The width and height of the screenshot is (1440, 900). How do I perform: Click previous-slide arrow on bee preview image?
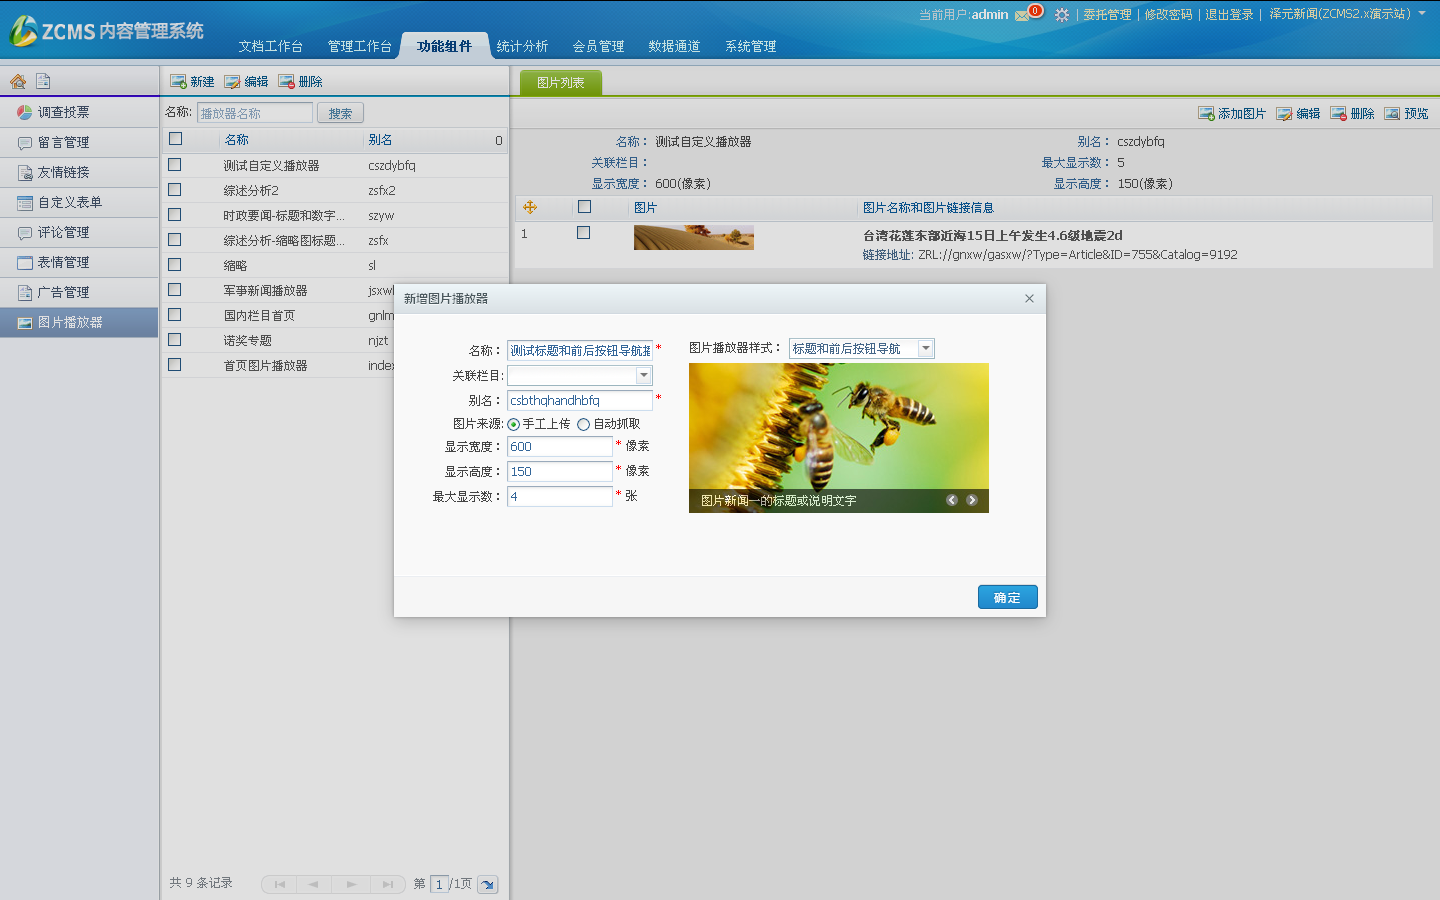(x=952, y=500)
